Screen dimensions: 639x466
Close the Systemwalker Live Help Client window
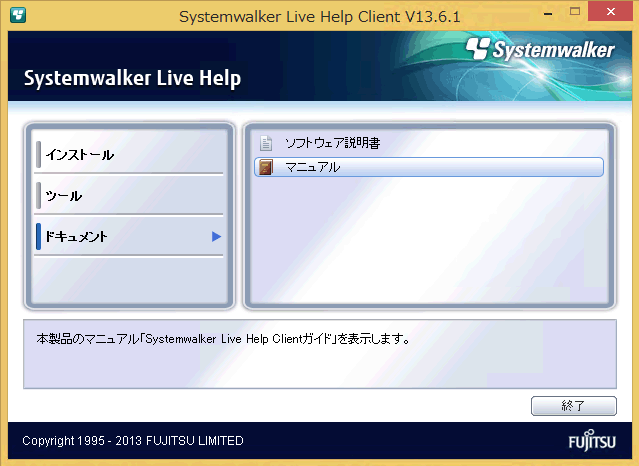coord(610,11)
